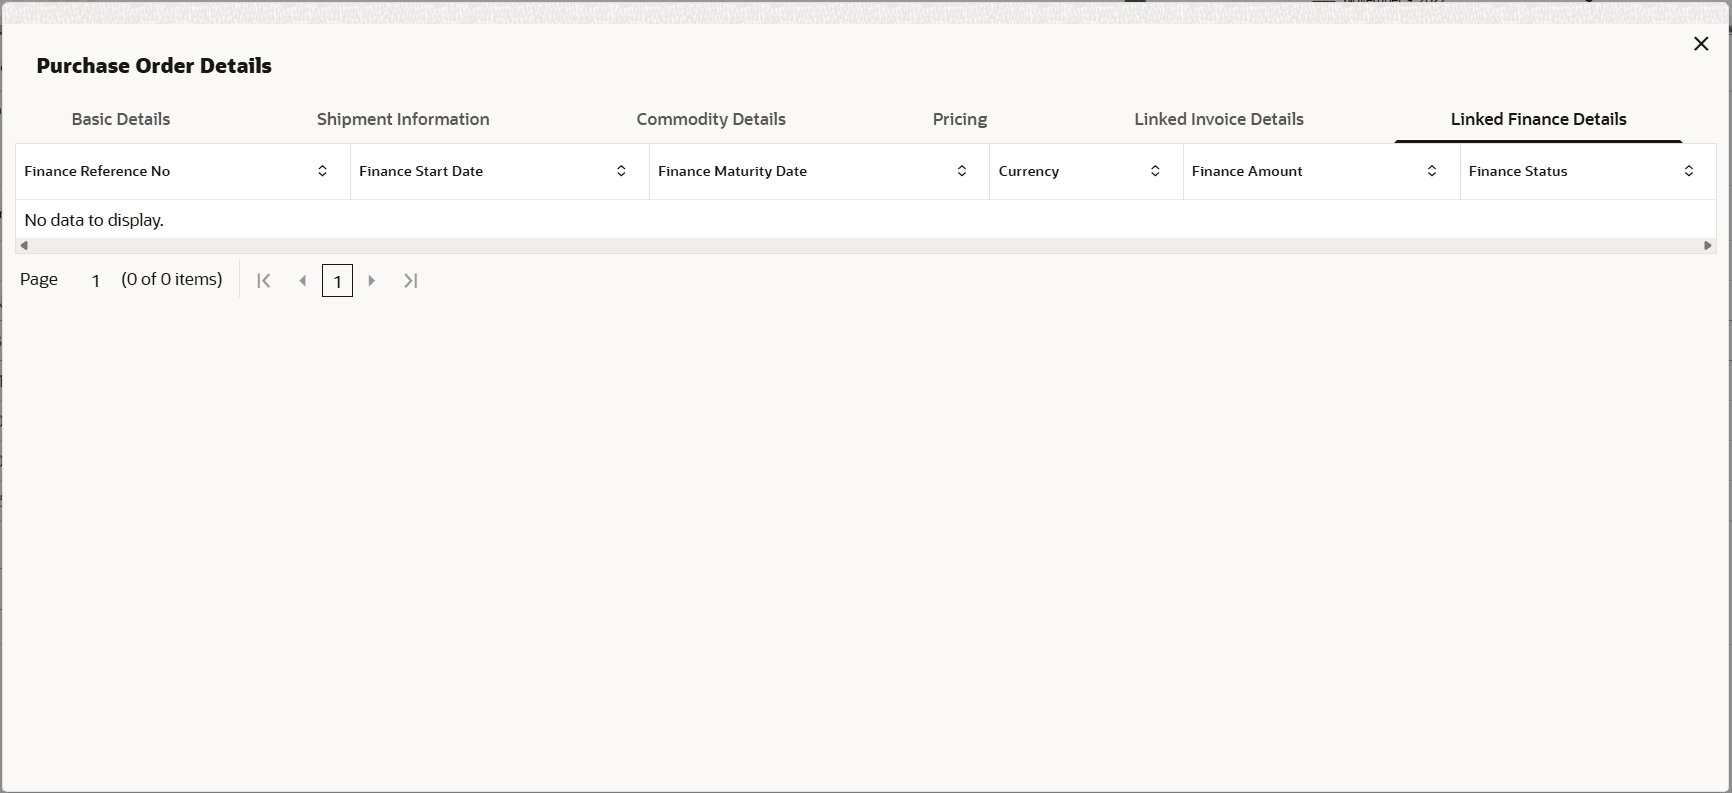Click the Finance Amount header text
1732x793 pixels.
tap(1247, 171)
